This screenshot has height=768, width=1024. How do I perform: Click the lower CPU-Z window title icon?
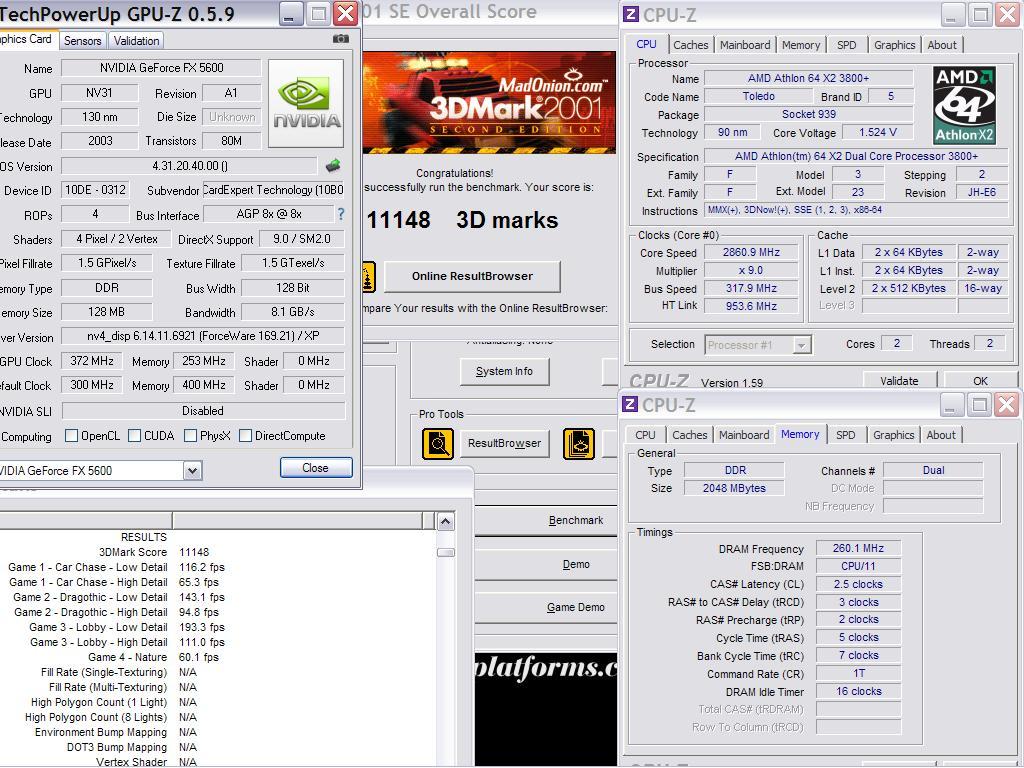(630, 404)
